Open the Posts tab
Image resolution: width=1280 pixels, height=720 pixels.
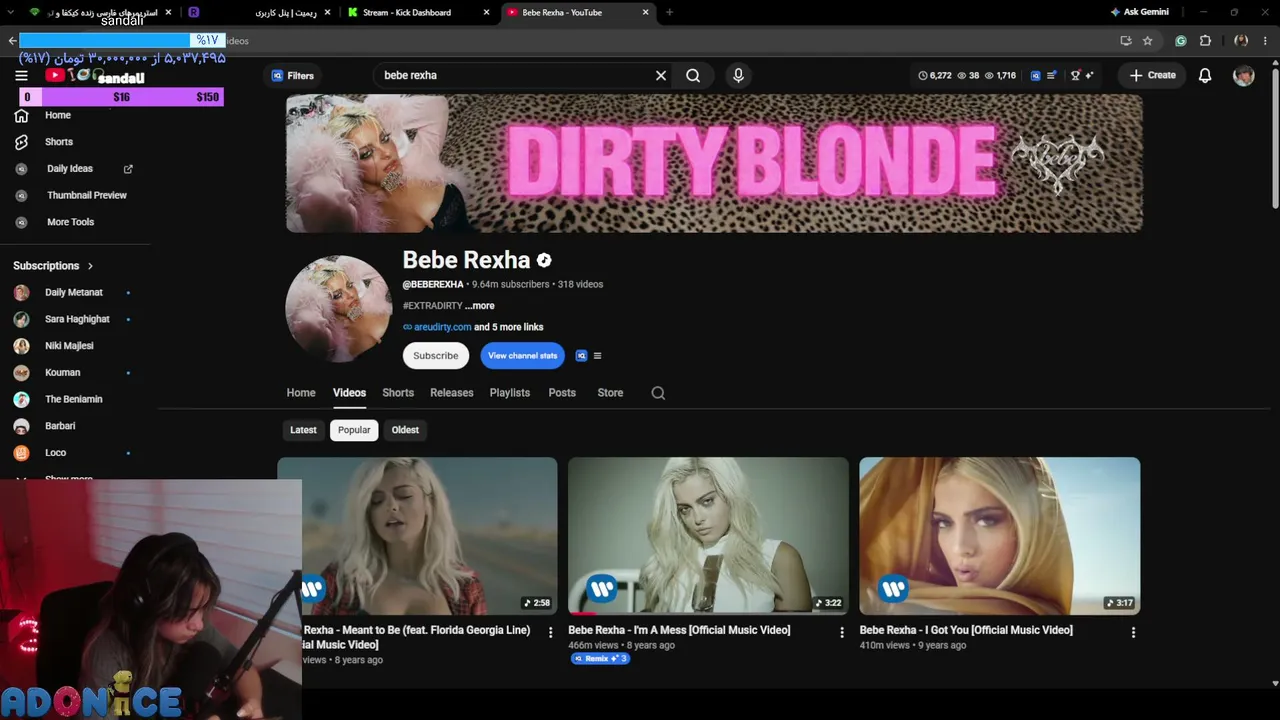562,393
